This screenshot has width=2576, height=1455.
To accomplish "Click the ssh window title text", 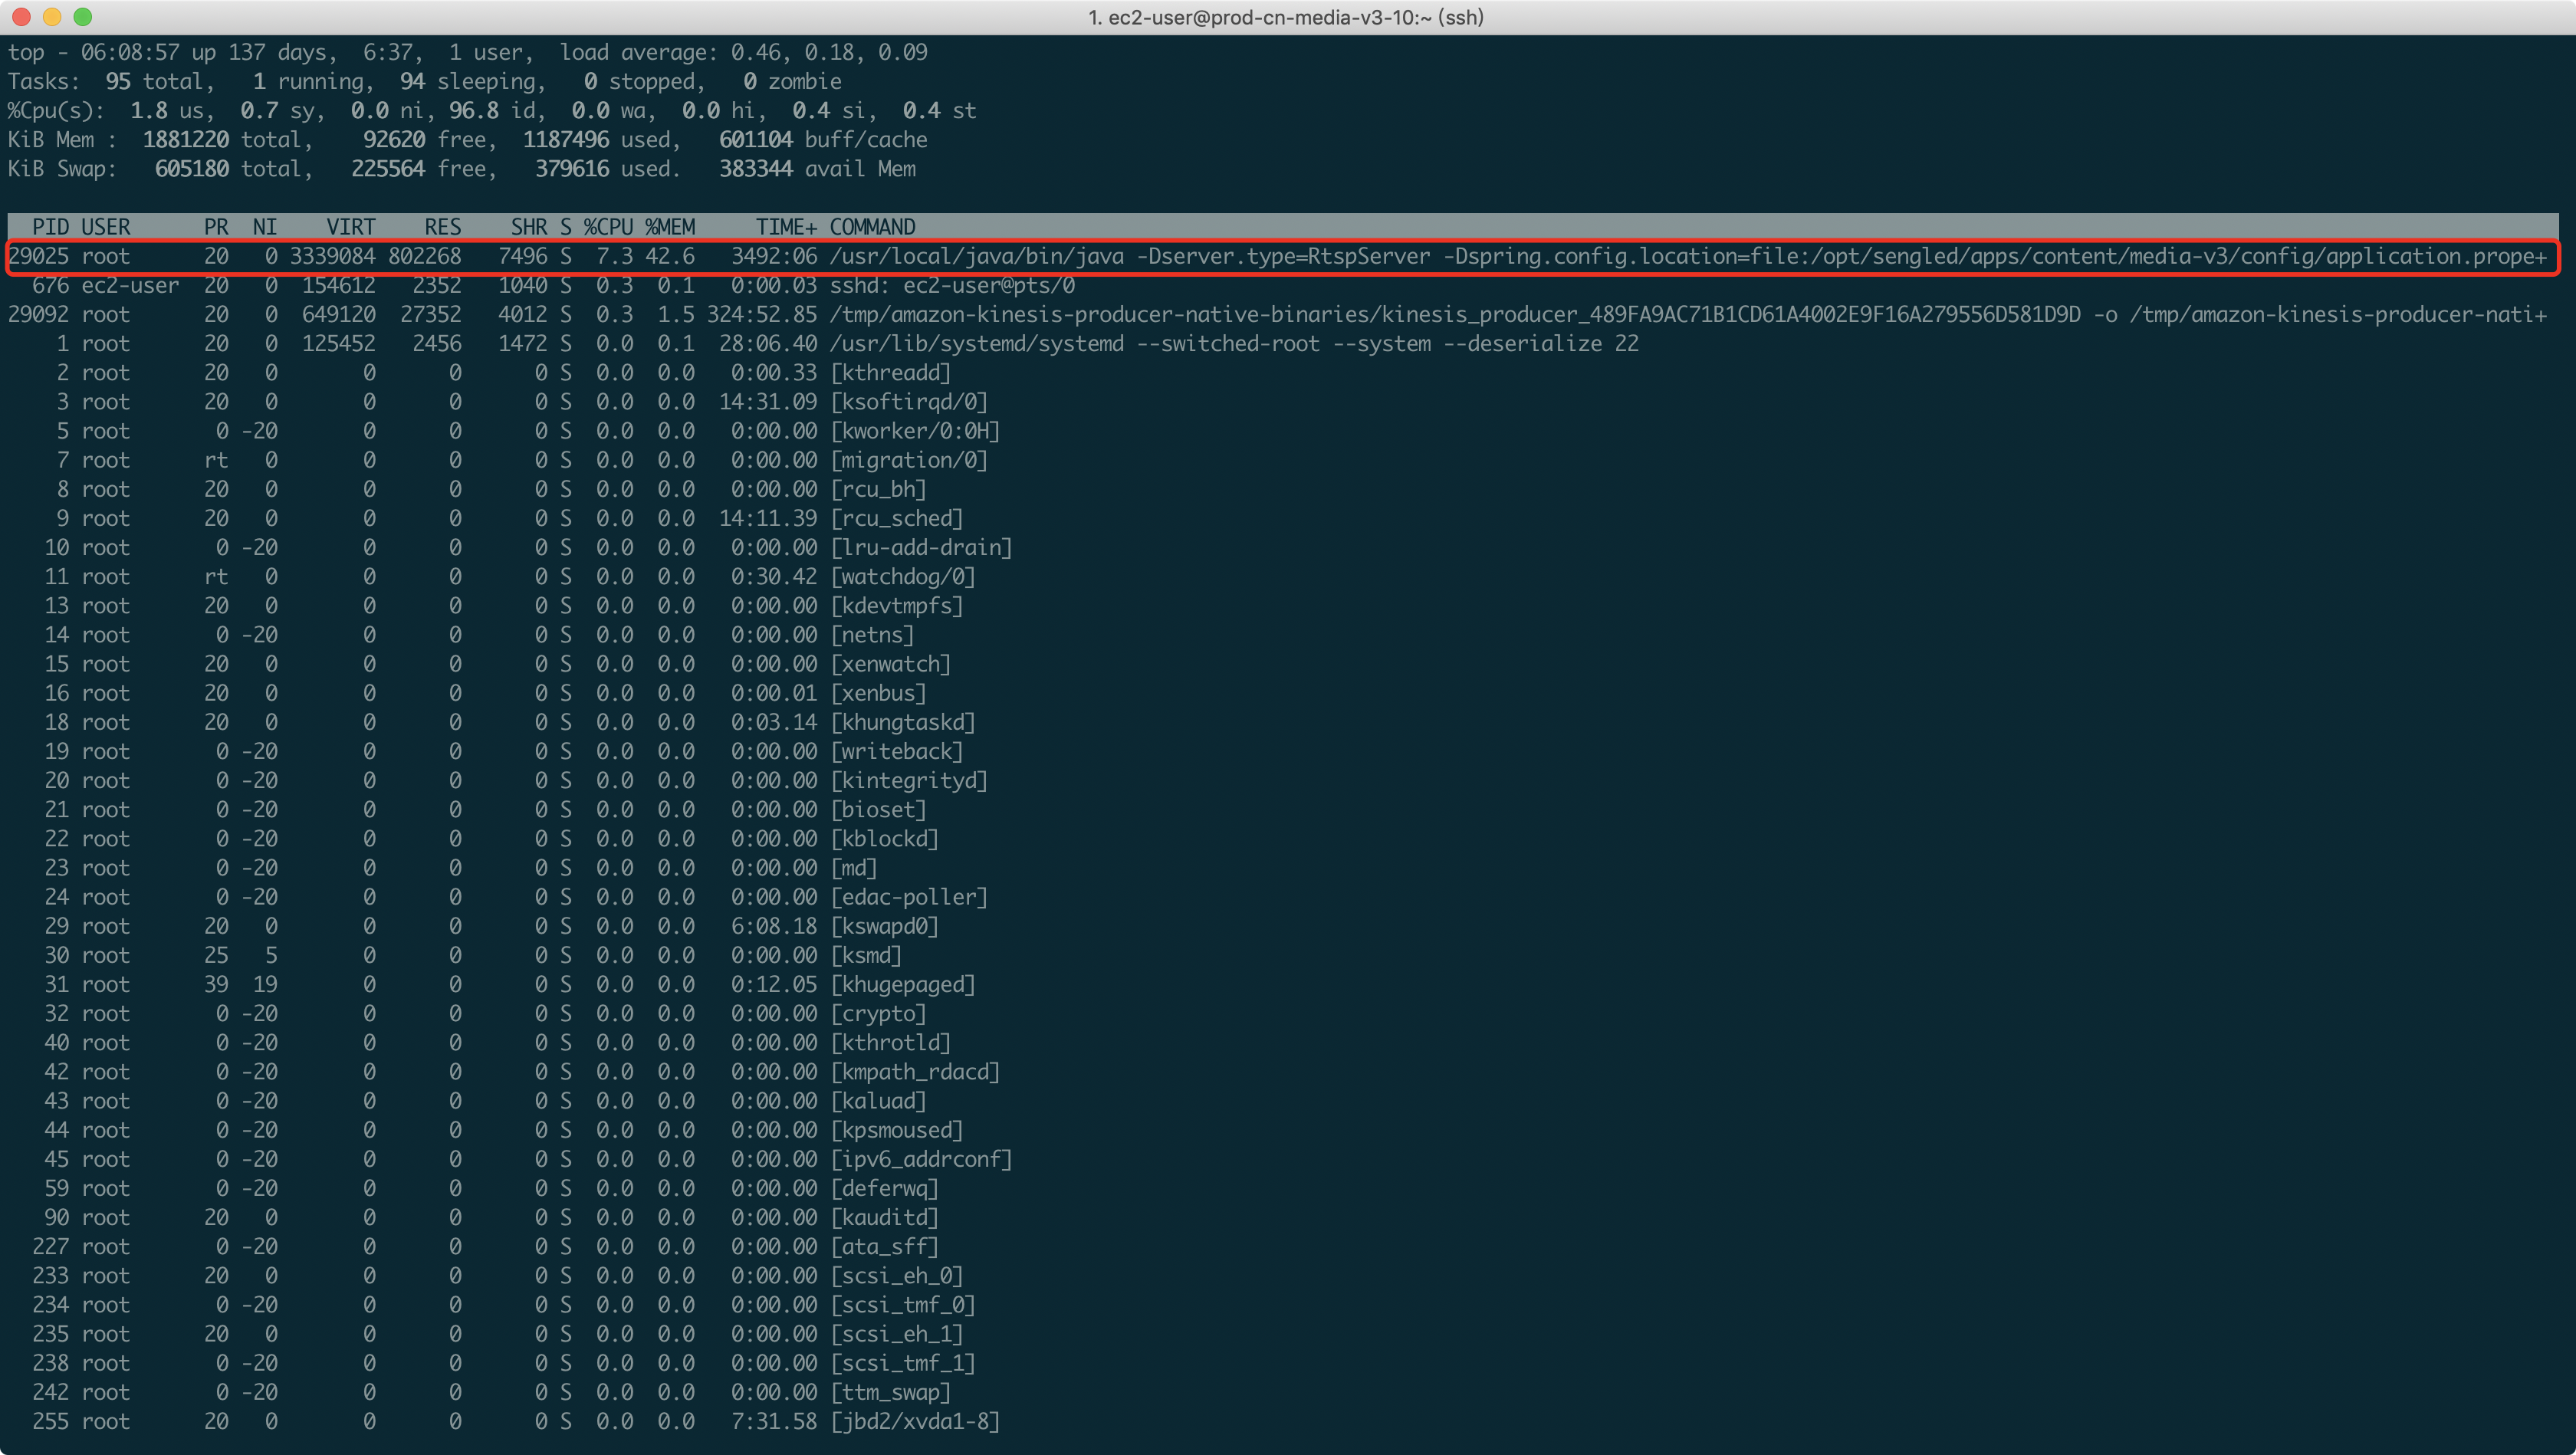I will pyautogui.click(x=1286, y=17).
